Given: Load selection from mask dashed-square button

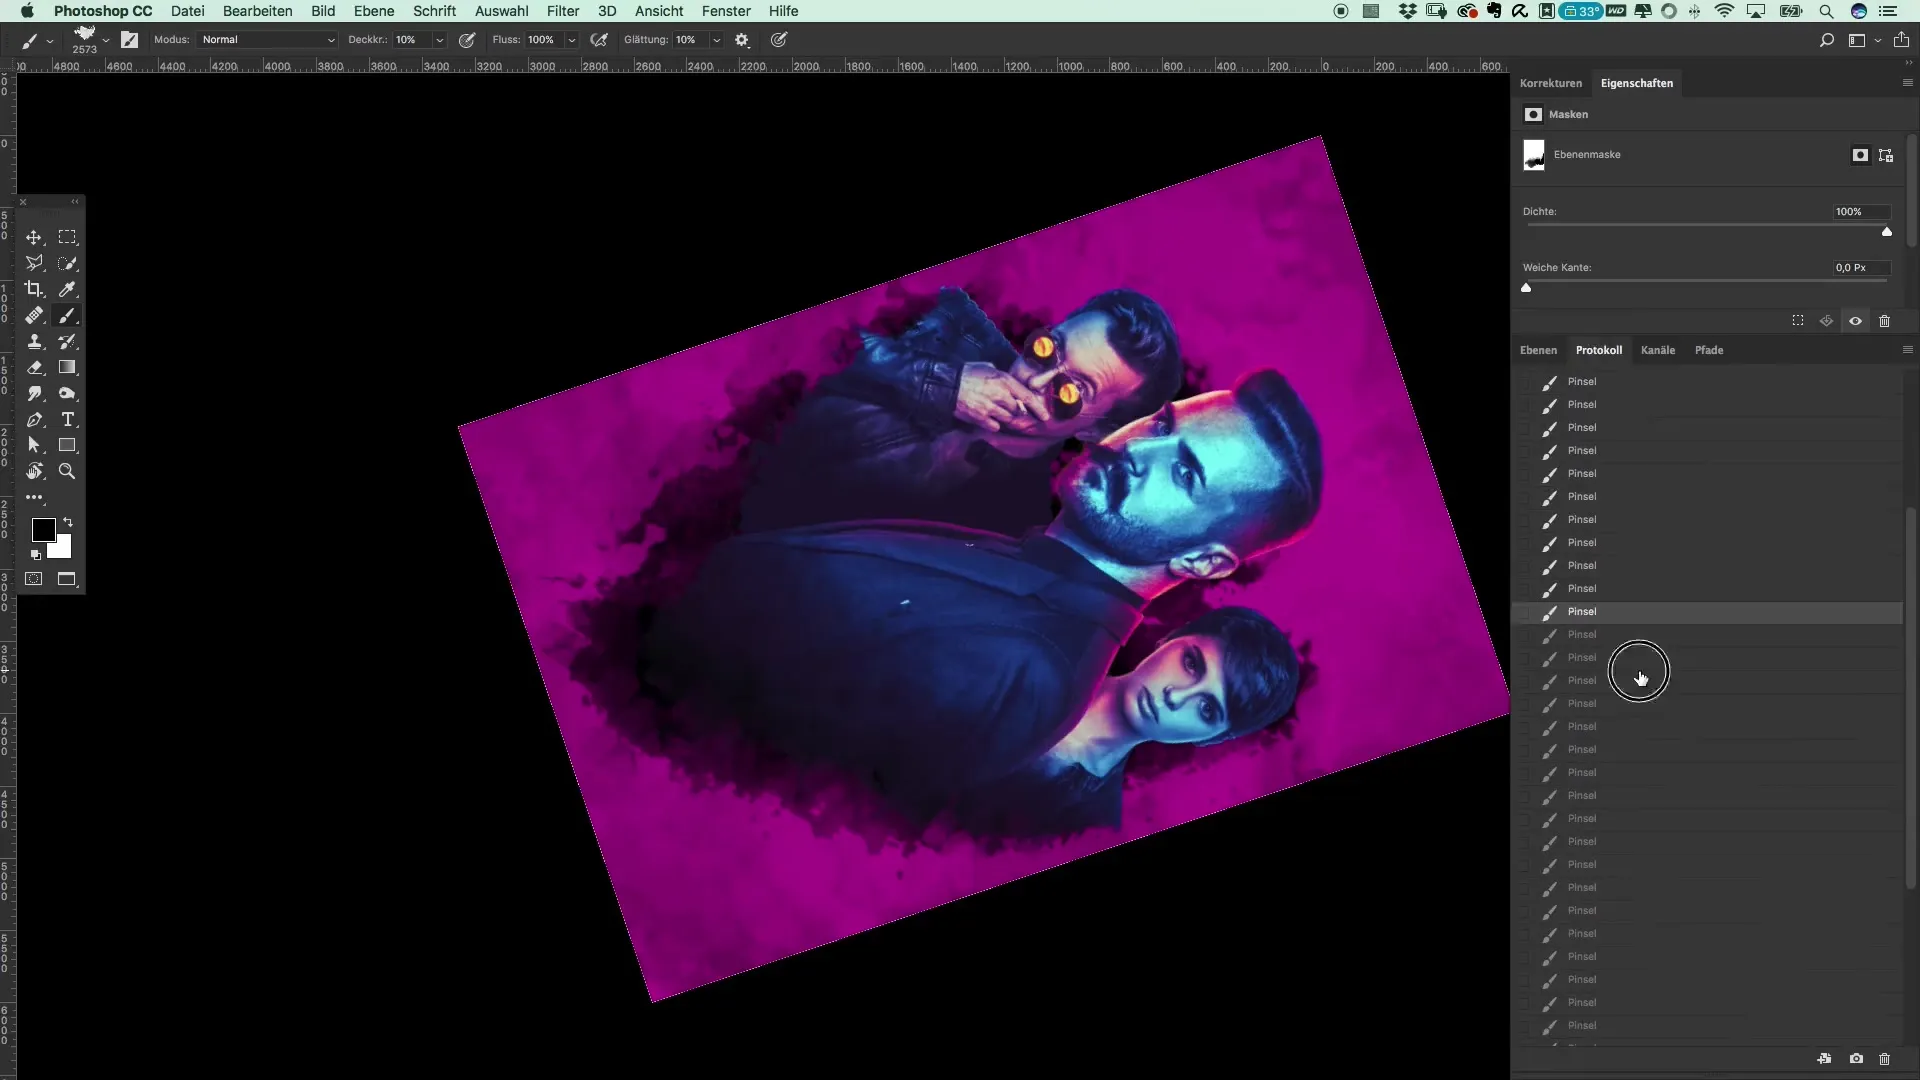Looking at the screenshot, I should [1798, 321].
